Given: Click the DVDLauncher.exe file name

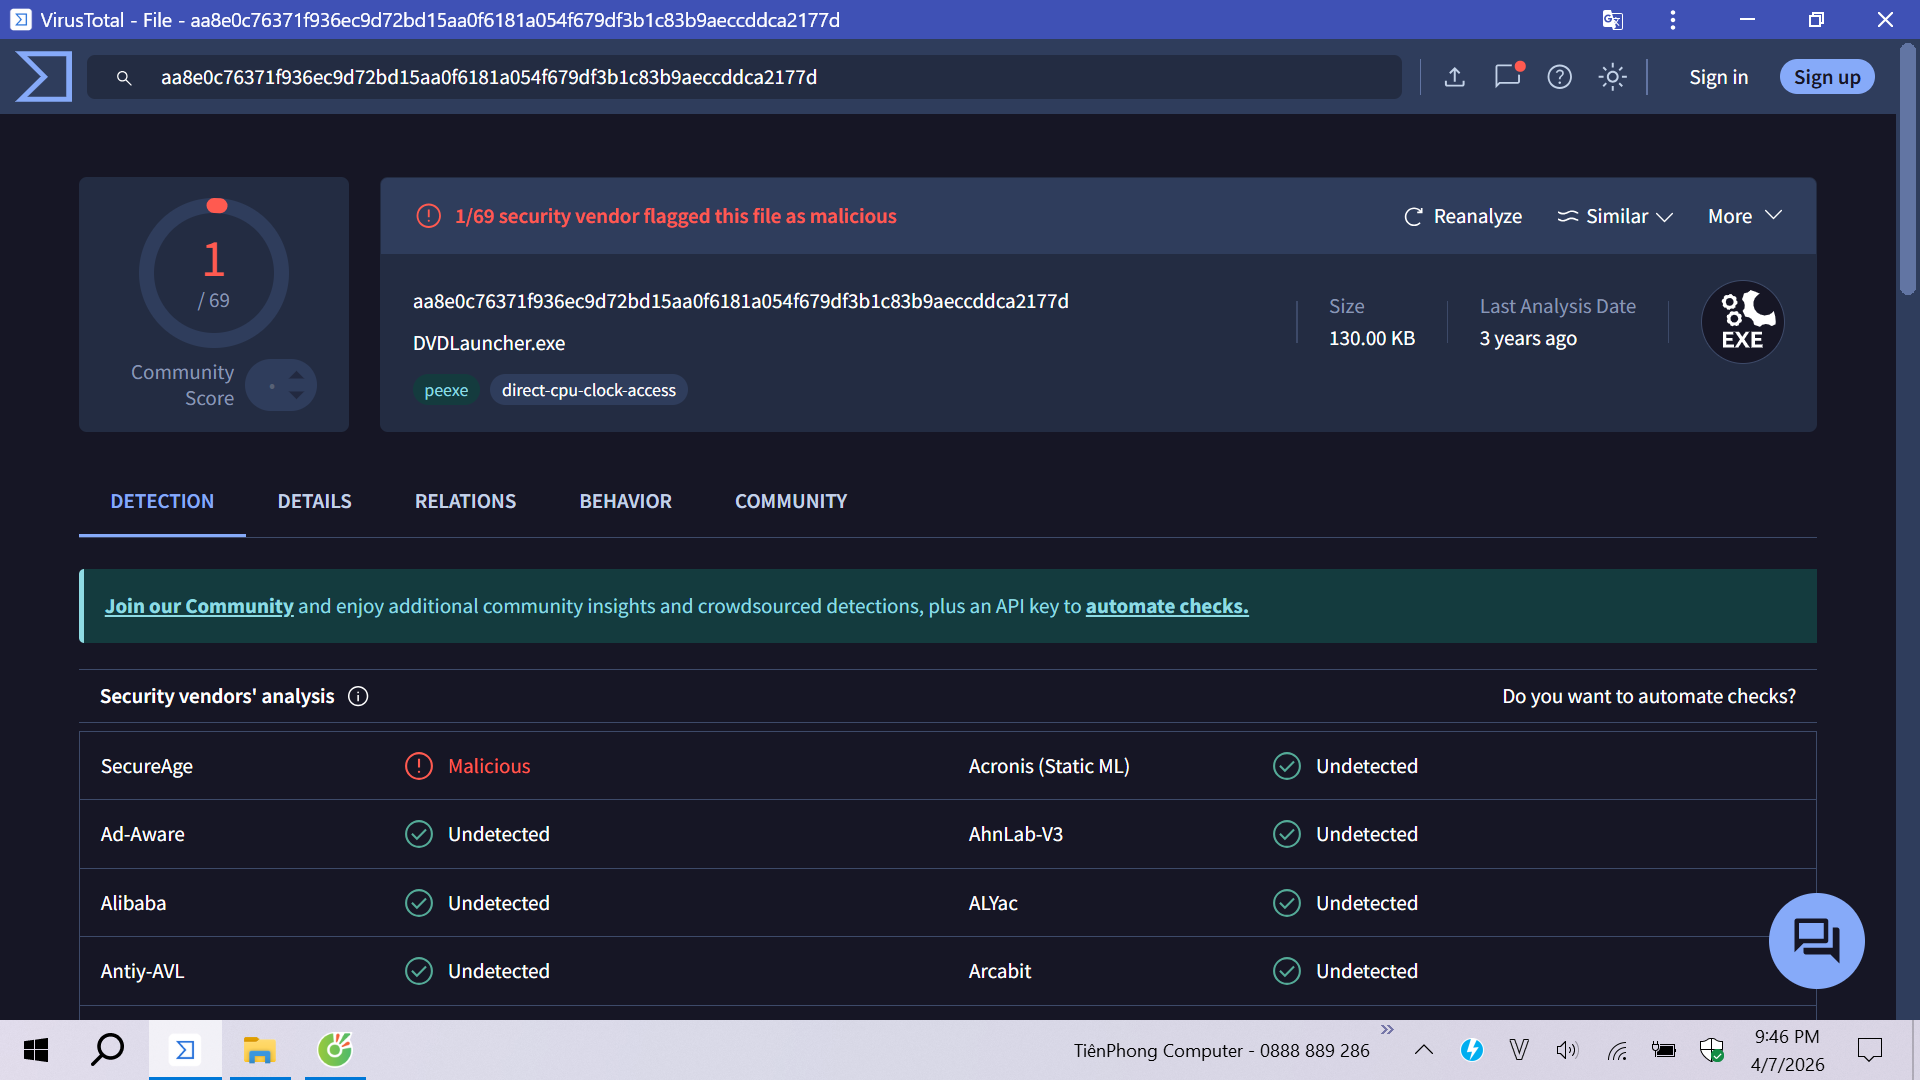Looking at the screenshot, I should point(489,343).
